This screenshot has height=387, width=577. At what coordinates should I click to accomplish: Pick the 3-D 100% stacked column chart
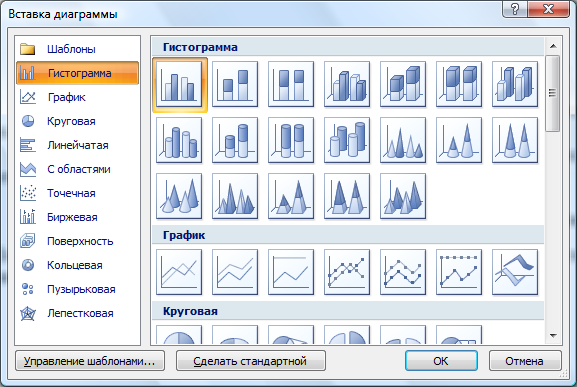point(459,84)
